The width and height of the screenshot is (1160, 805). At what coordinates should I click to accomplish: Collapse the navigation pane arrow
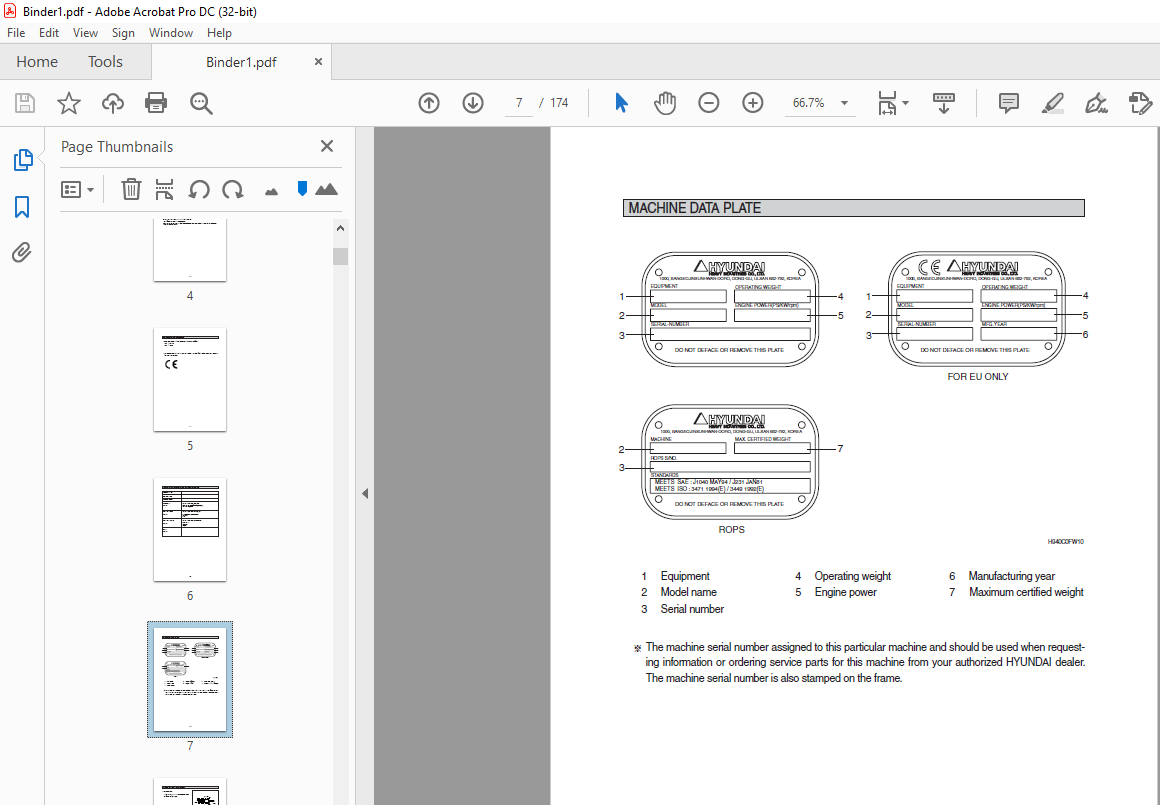(365, 494)
